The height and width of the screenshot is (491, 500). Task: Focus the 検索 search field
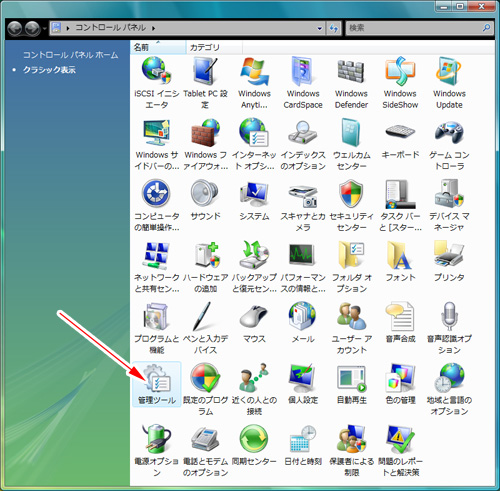click(x=419, y=28)
